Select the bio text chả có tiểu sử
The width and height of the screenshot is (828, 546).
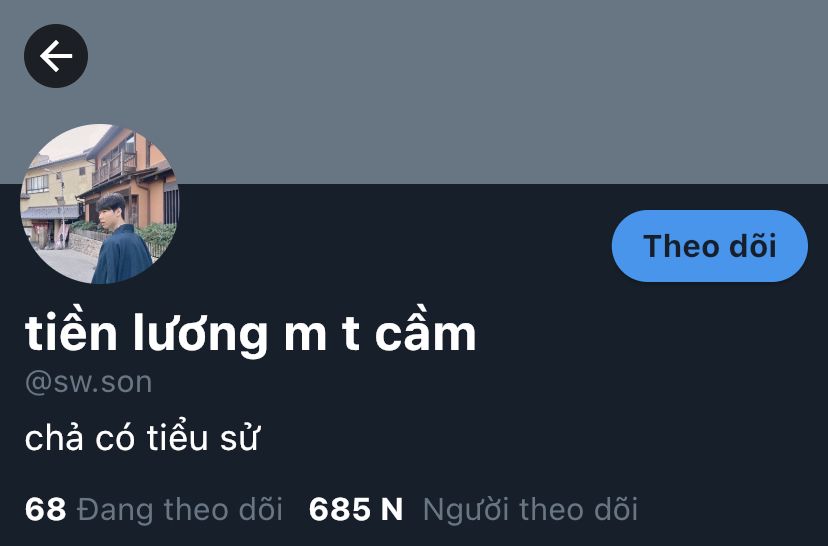pos(142,438)
